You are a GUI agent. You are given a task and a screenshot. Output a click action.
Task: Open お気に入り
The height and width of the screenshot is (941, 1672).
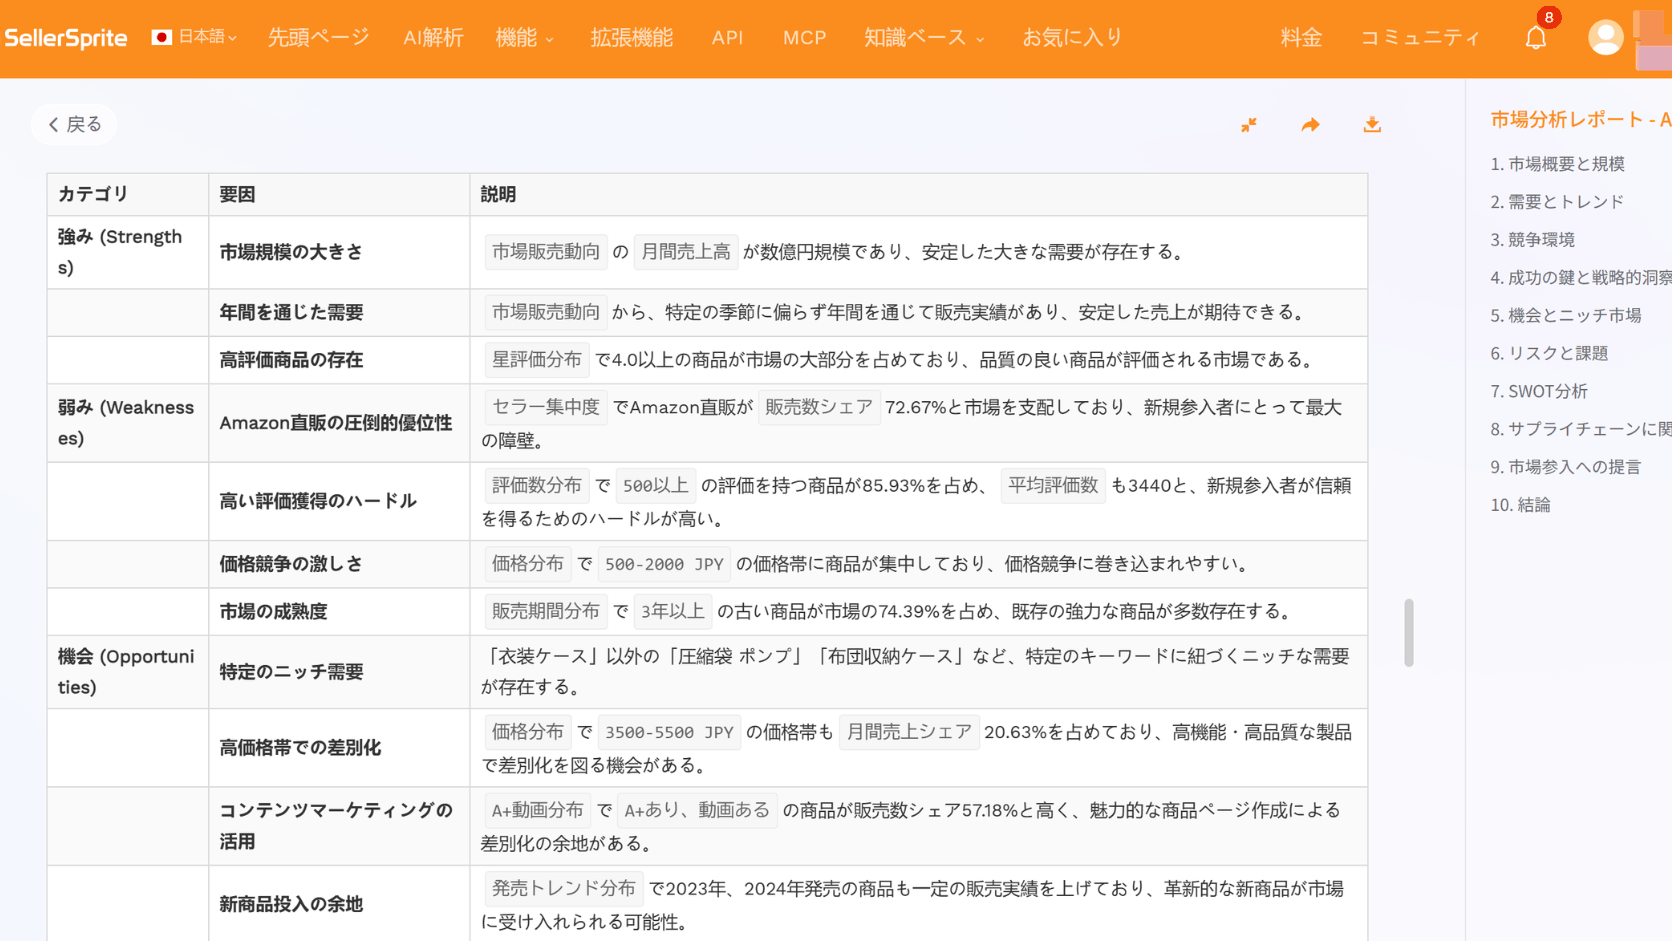[x=1072, y=38]
